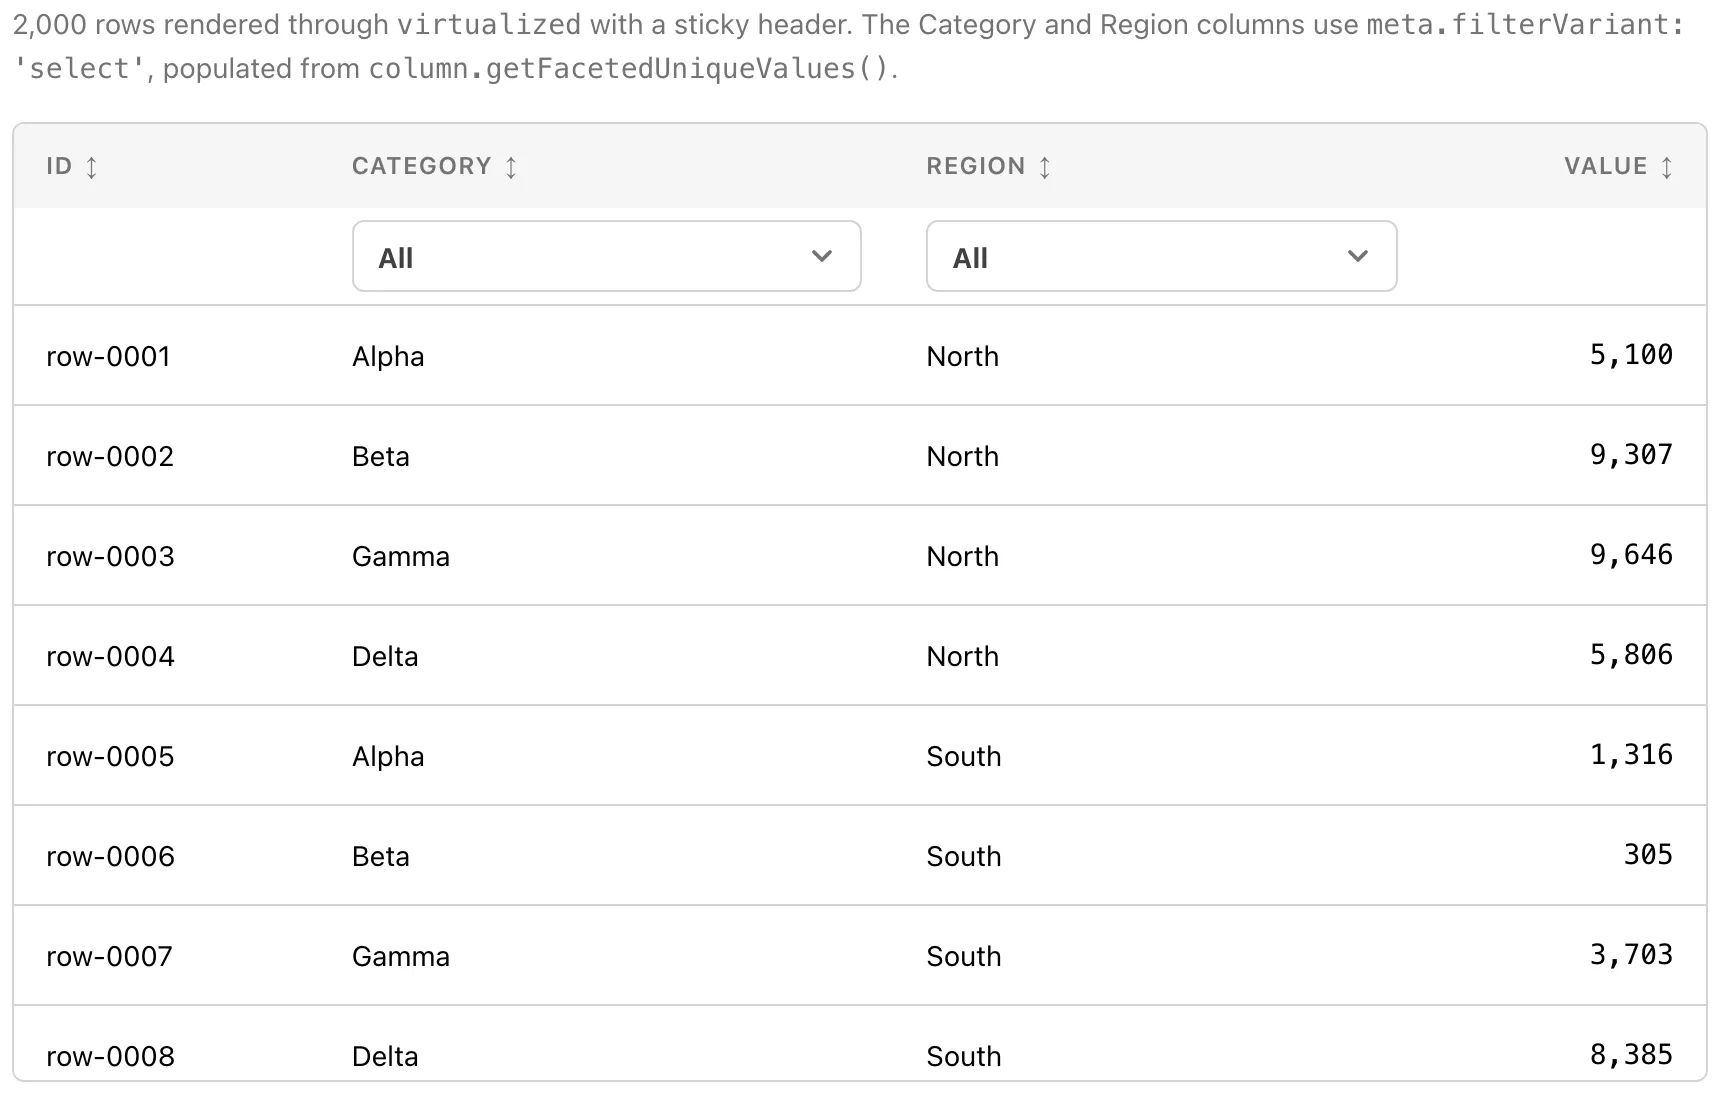Select the row-0005 ID cell
The image size is (1720, 1094).
(x=110, y=757)
